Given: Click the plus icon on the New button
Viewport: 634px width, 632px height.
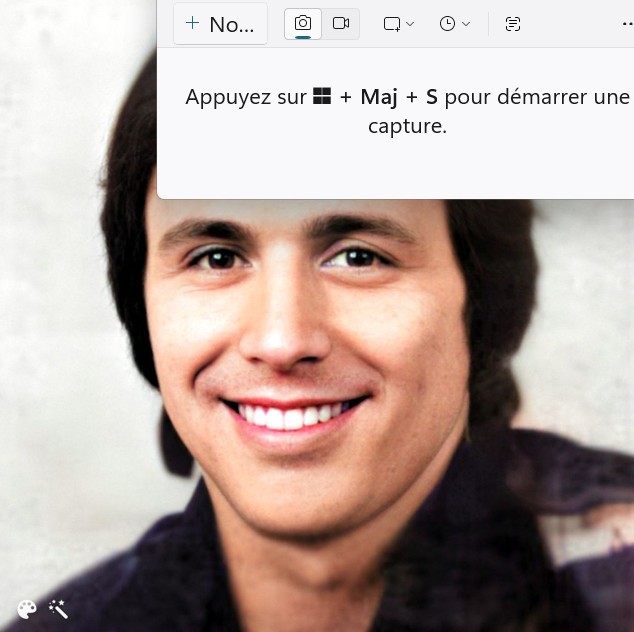Looking at the screenshot, I should (x=193, y=24).
